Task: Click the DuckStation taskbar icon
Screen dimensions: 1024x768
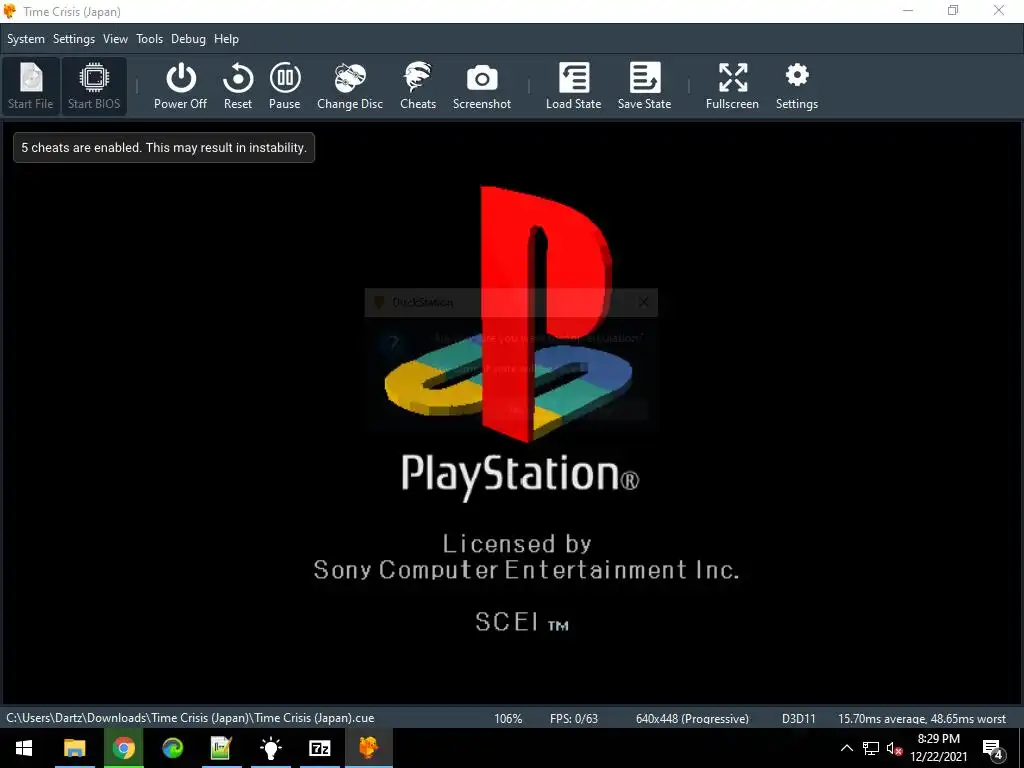Action: pos(368,748)
